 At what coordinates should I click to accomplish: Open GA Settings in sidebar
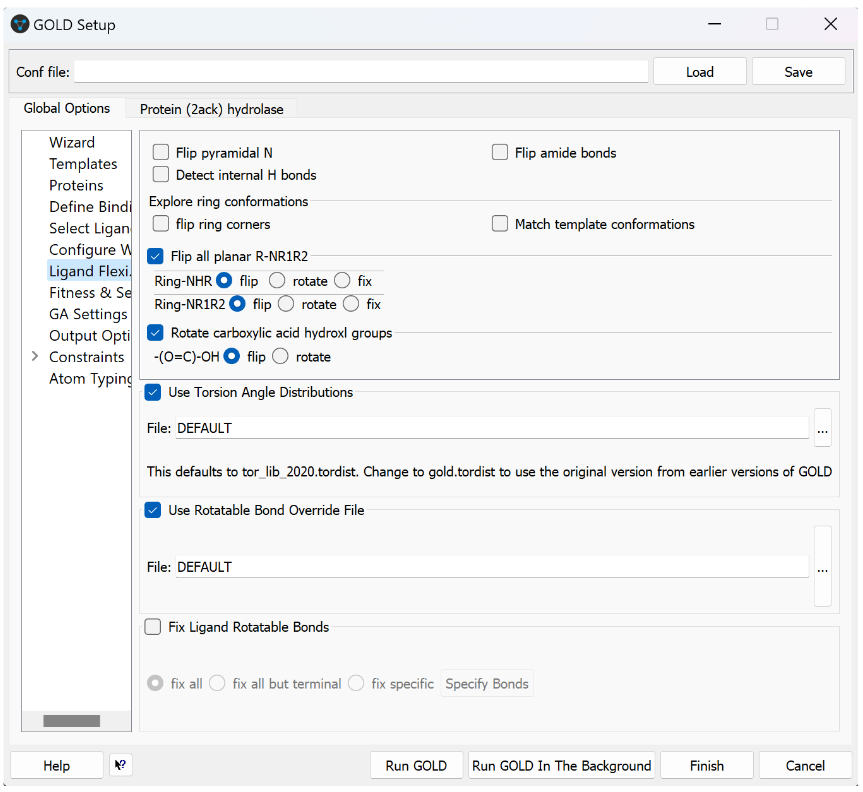[88, 314]
